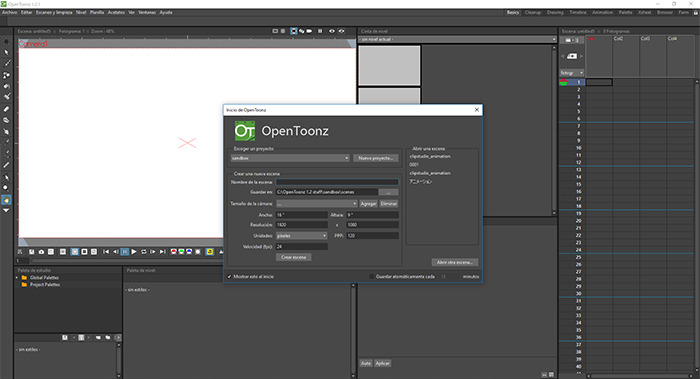Select the Project Palettes folder
700x379 pixels.
[x=45, y=285]
